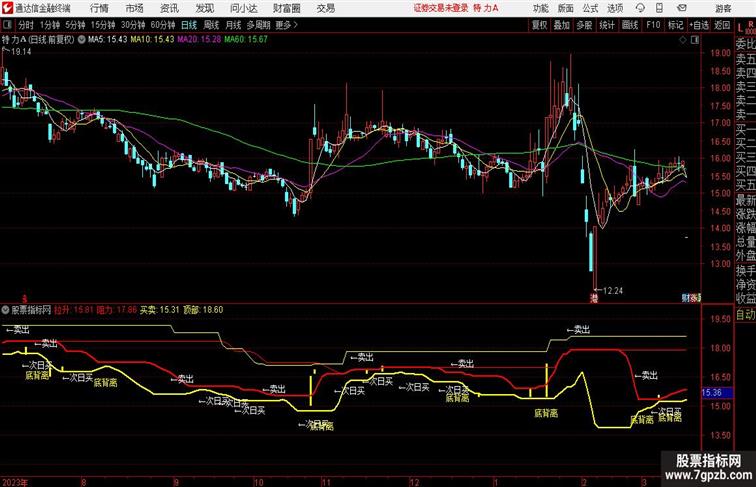756x487 pixels.
Task: Expand the 股票指标网 sub-chart indicator dropdown
Action: tap(6, 310)
